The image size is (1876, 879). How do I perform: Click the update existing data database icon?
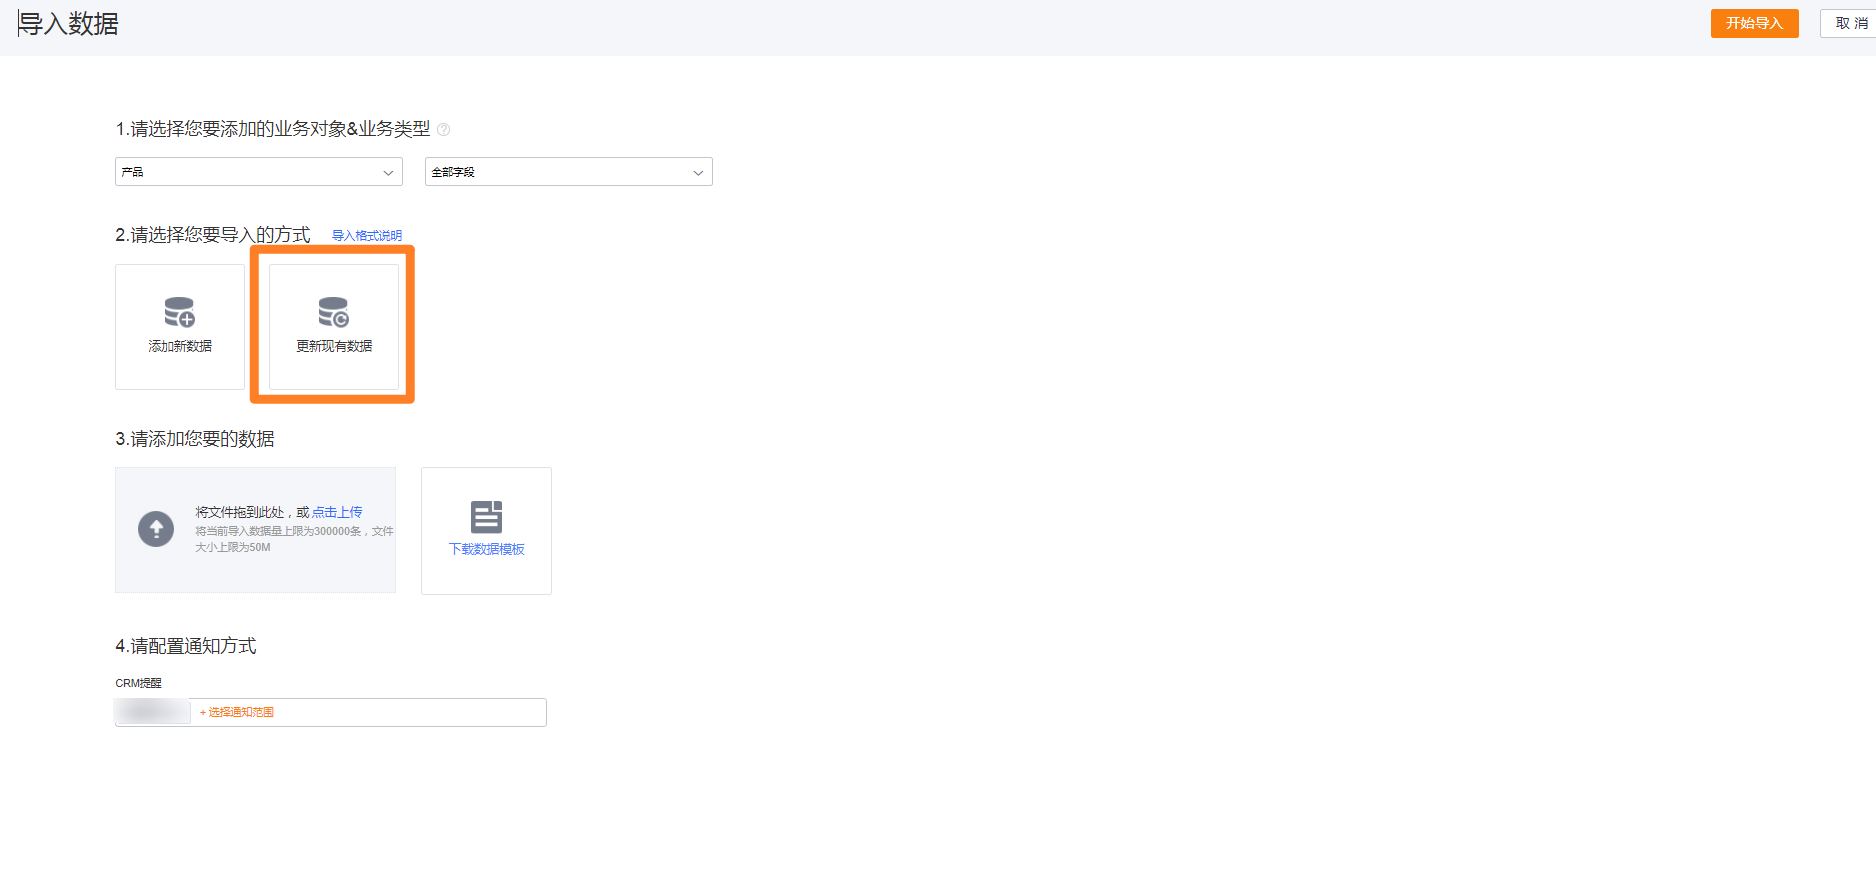coord(334,312)
